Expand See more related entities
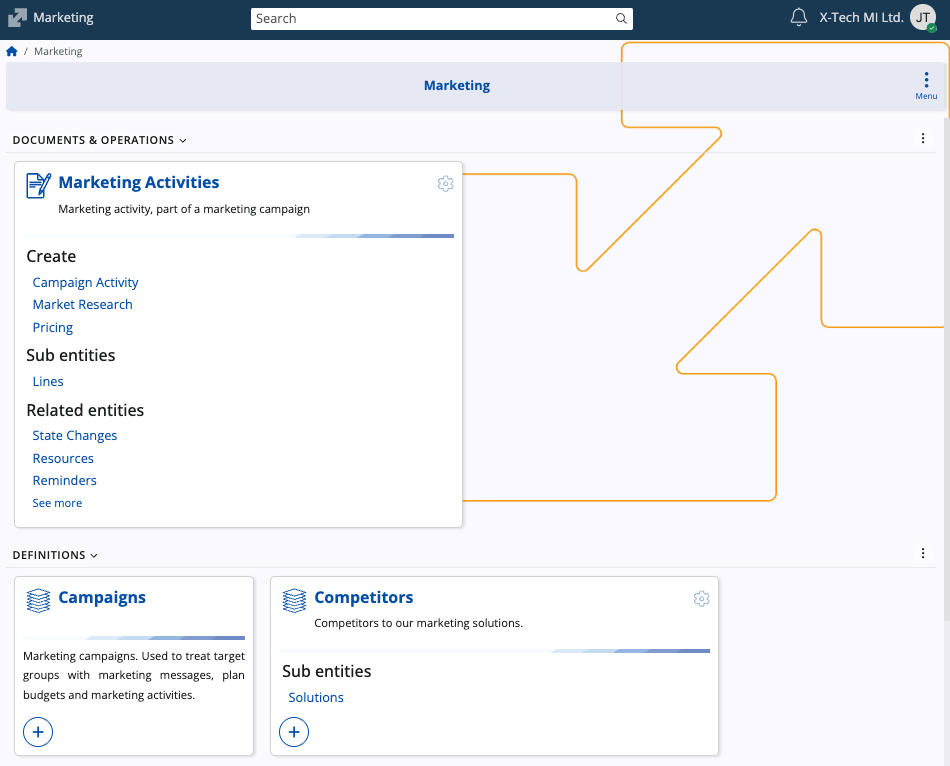950x766 pixels. tap(57, 503)
